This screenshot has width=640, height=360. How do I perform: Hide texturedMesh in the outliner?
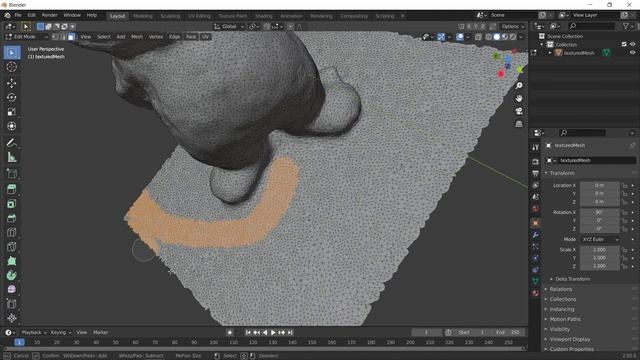click(x=632, y=53)
